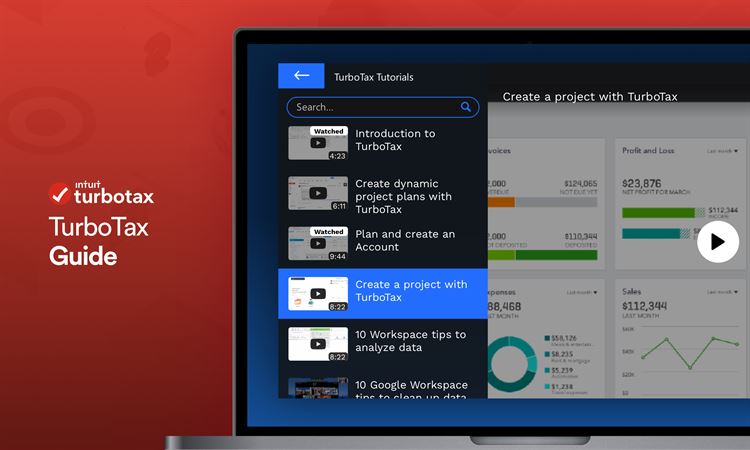Click the $124,065 not due yet amount
750x450 pixels.
point(581,184)
